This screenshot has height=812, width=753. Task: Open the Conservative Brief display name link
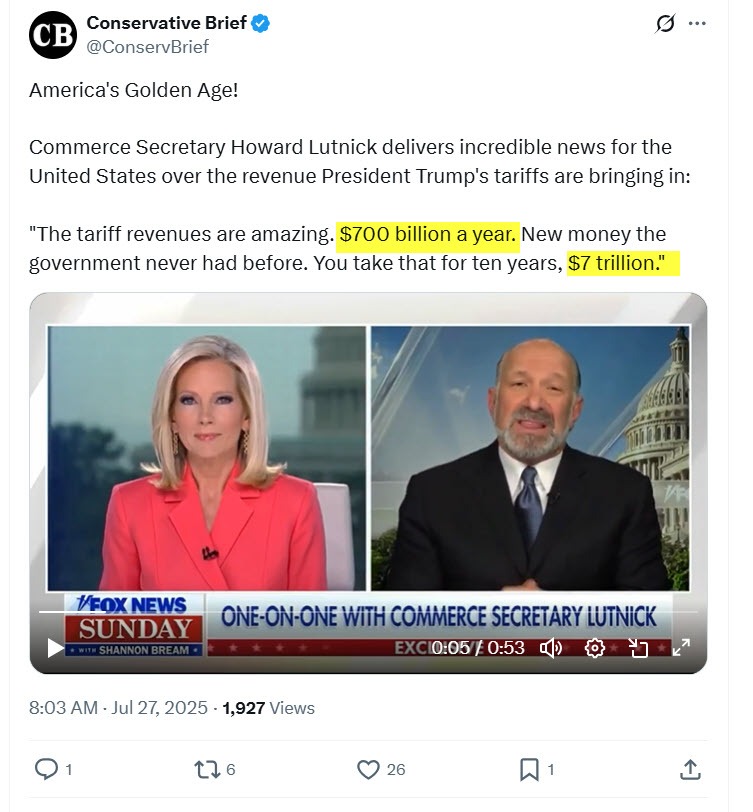click(166, 23)
